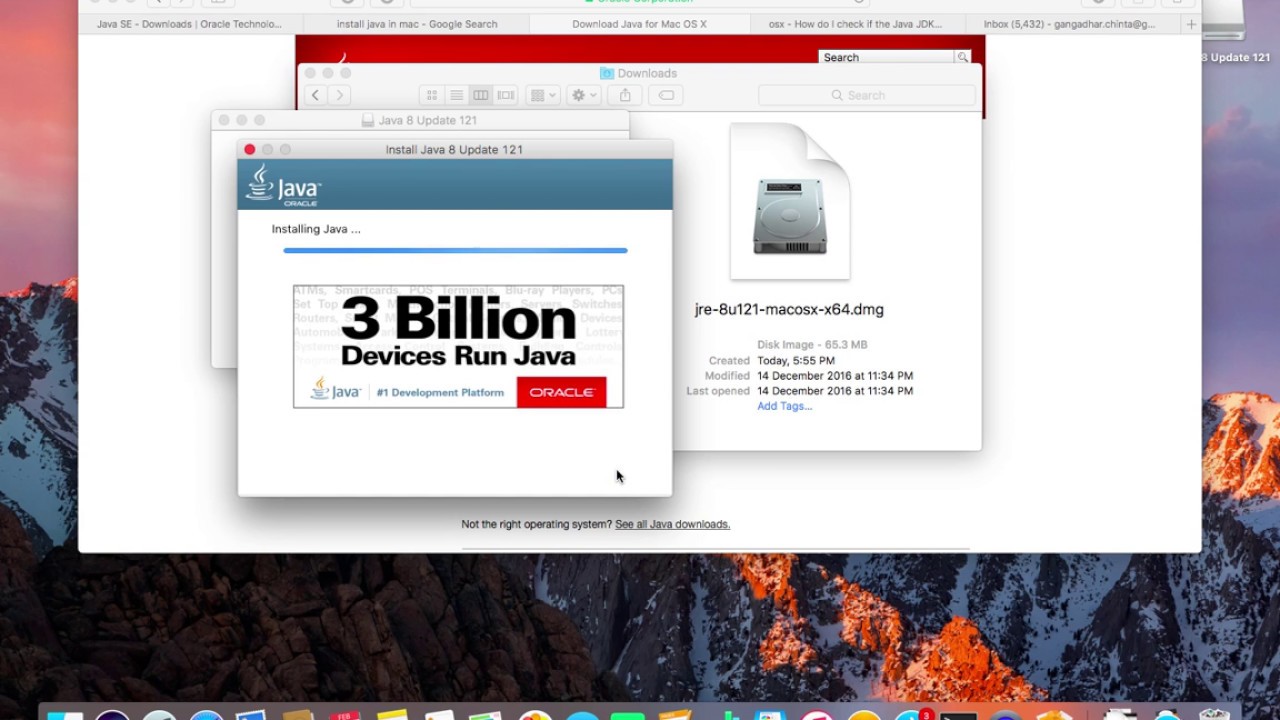This screenshot has width=1280, height=720.
Task: Click the Last opened date value
Action: point(835,391)
